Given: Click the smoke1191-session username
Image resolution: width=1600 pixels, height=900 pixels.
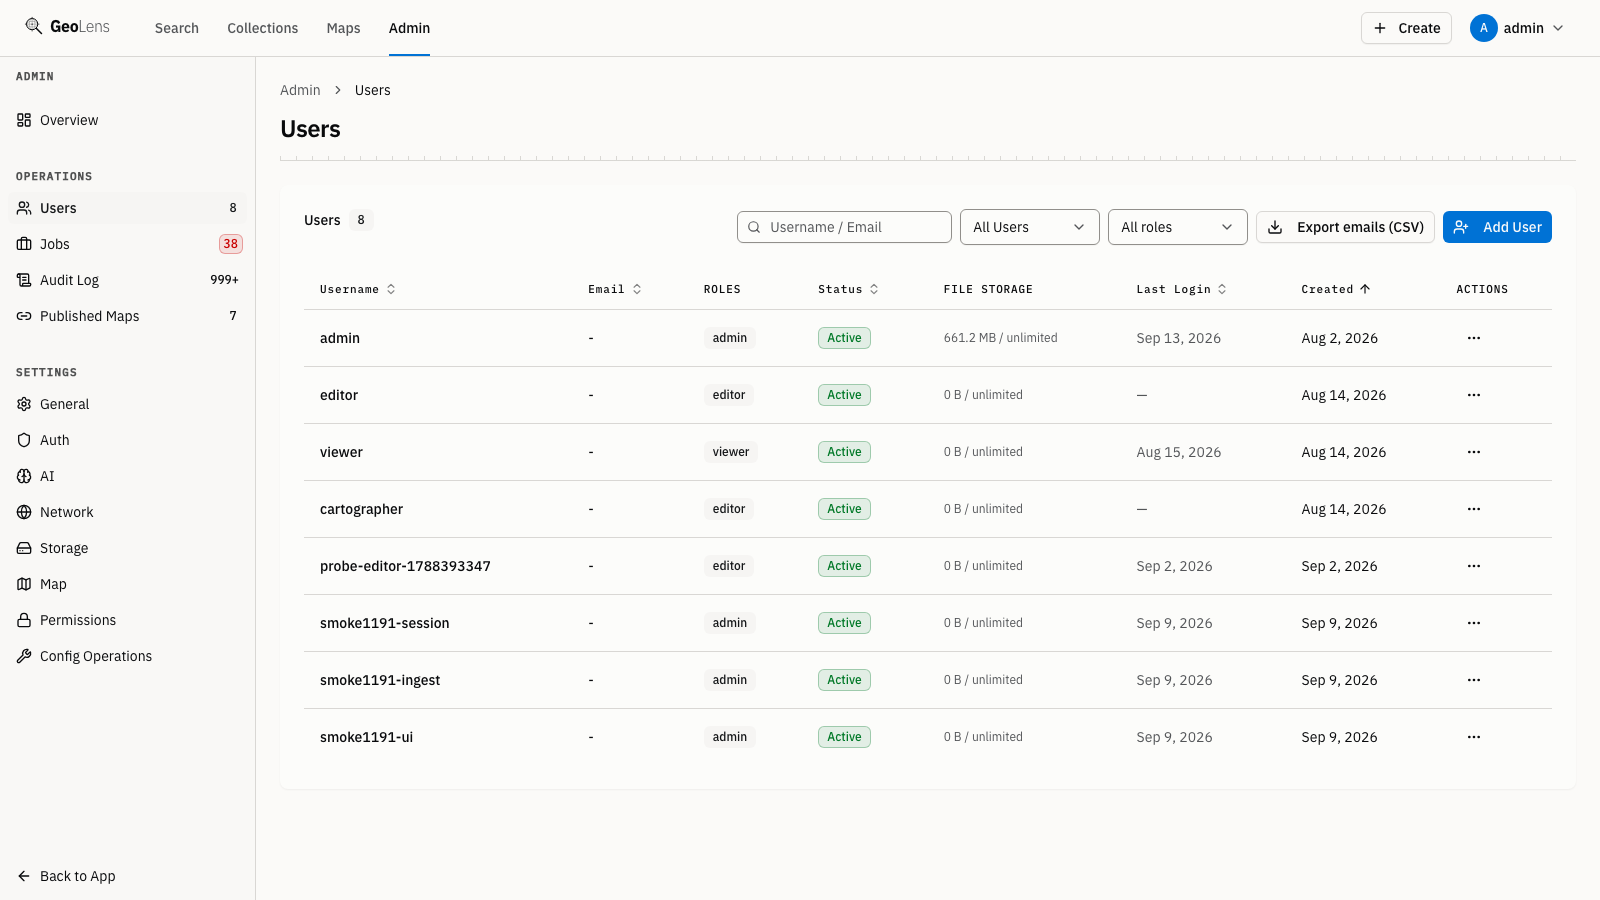Looking at the screenshot, I should 385,623.
